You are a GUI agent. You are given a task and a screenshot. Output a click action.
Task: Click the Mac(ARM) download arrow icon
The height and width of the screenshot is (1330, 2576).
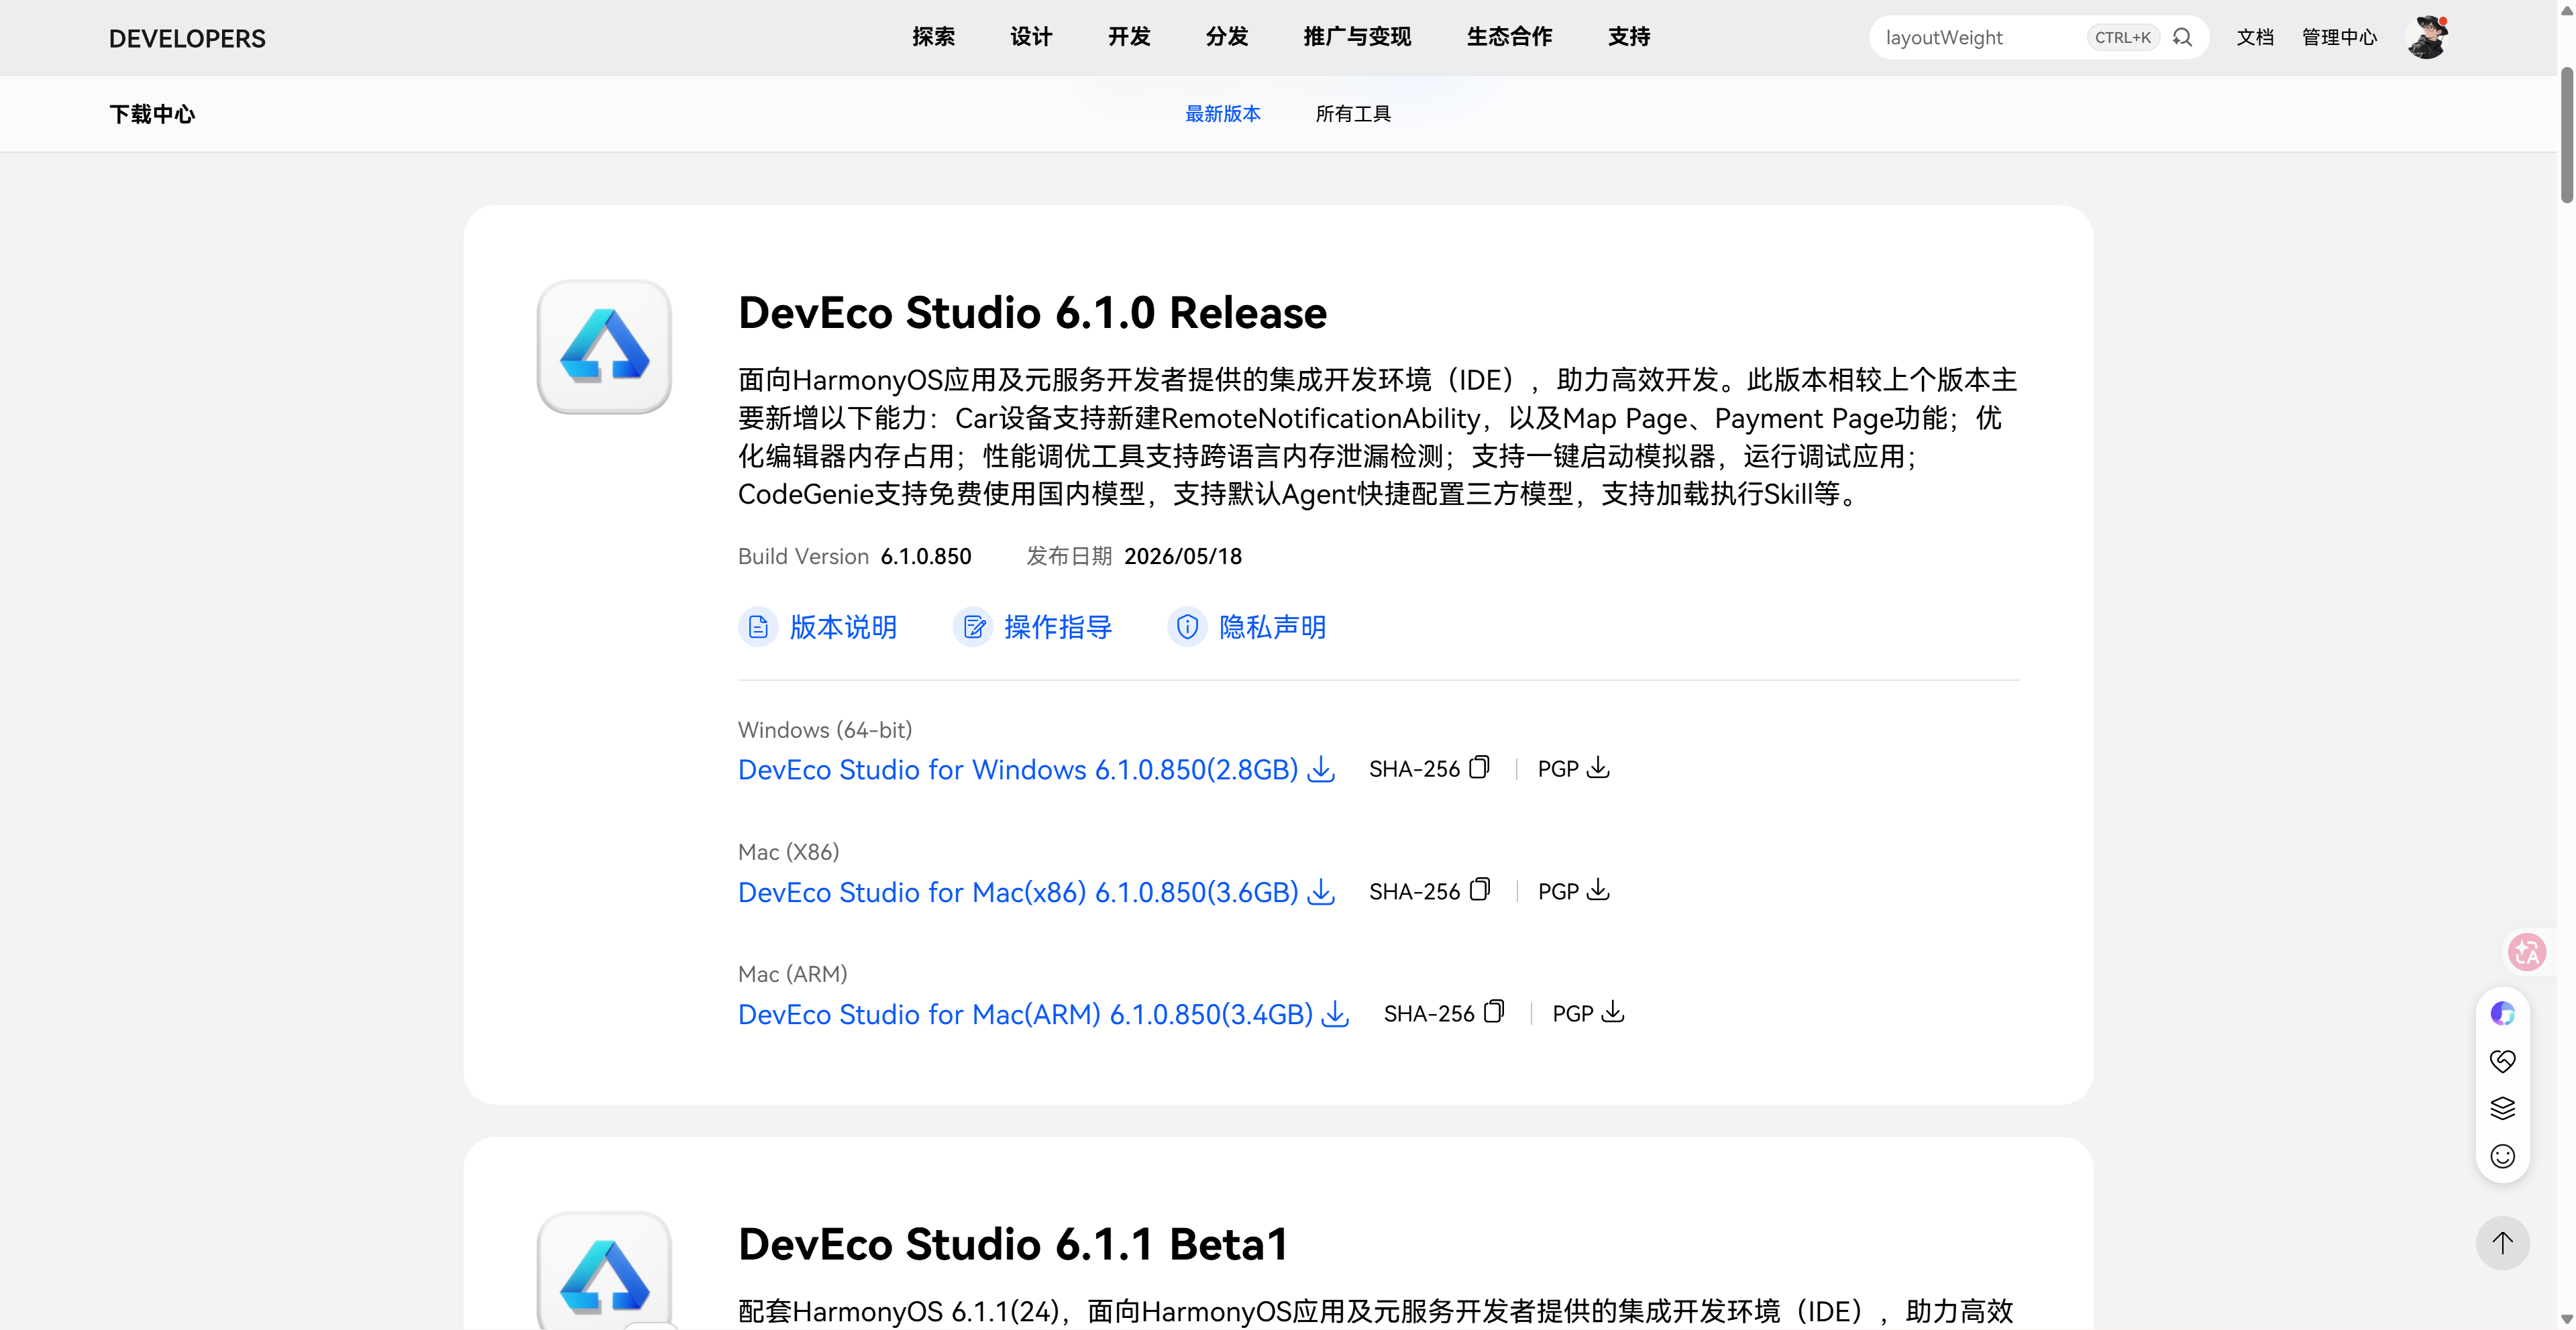(x=1336, y=1014)
